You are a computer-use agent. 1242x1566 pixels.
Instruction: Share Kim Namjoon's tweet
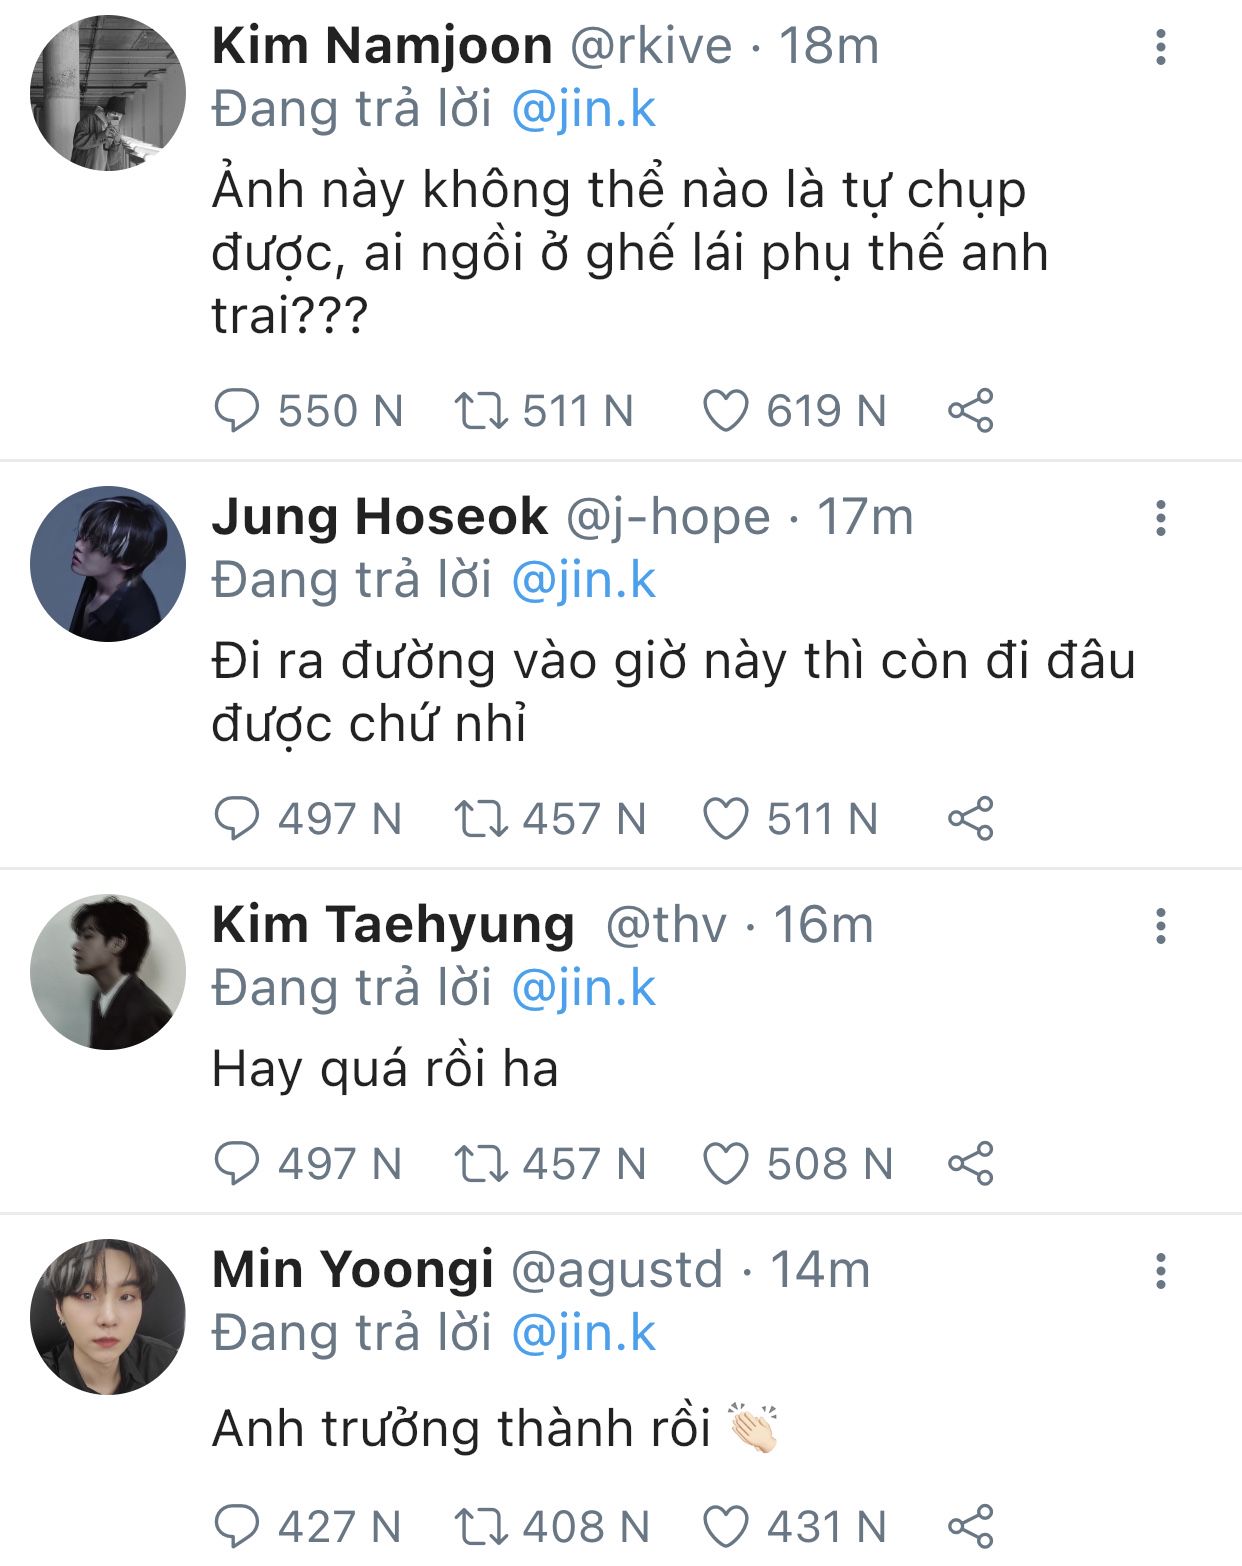(970, 411)
